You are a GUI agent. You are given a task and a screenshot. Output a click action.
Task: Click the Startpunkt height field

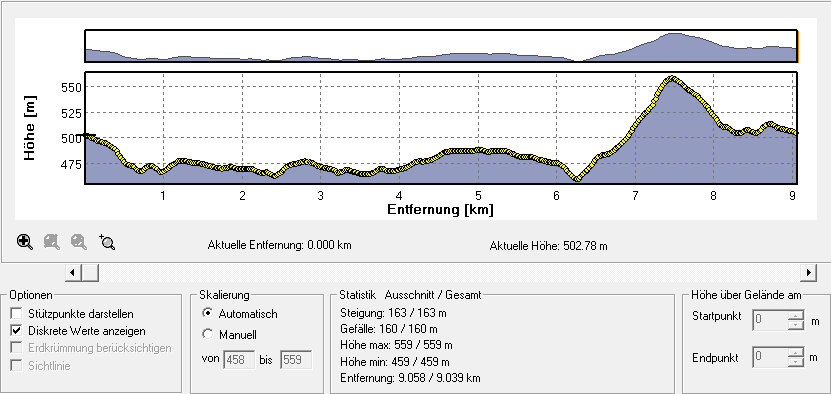tap(770, 320)
